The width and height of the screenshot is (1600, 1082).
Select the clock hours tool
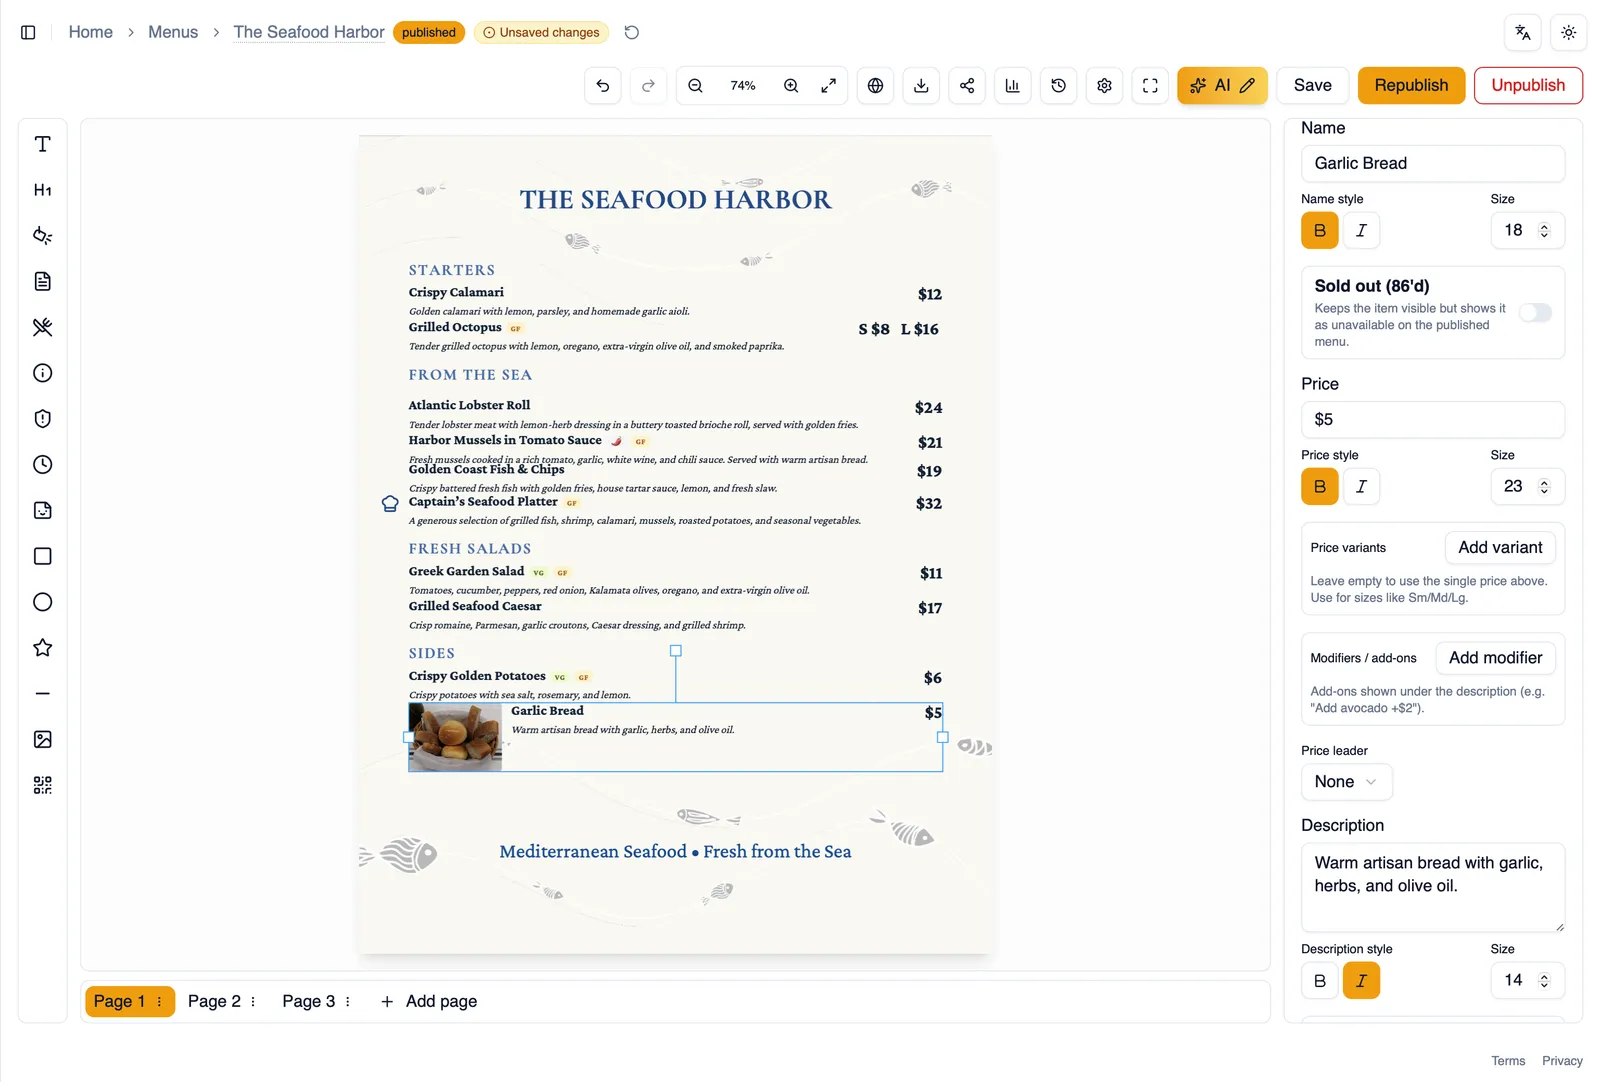pos(42,465)
